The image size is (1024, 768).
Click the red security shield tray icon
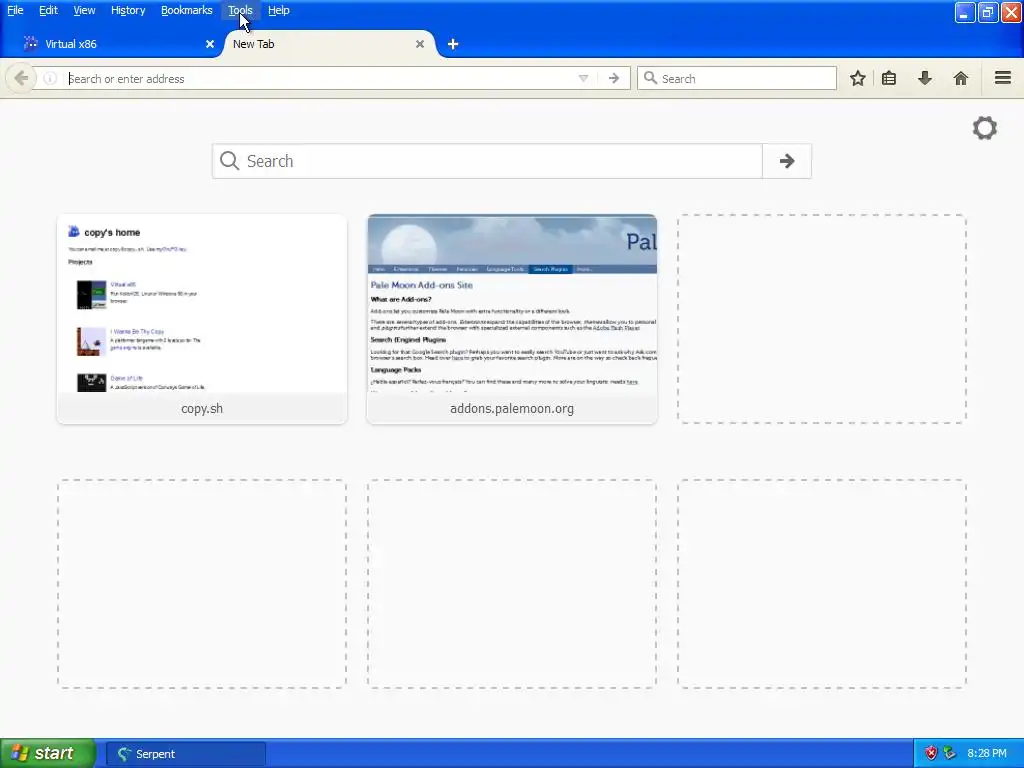931,753
